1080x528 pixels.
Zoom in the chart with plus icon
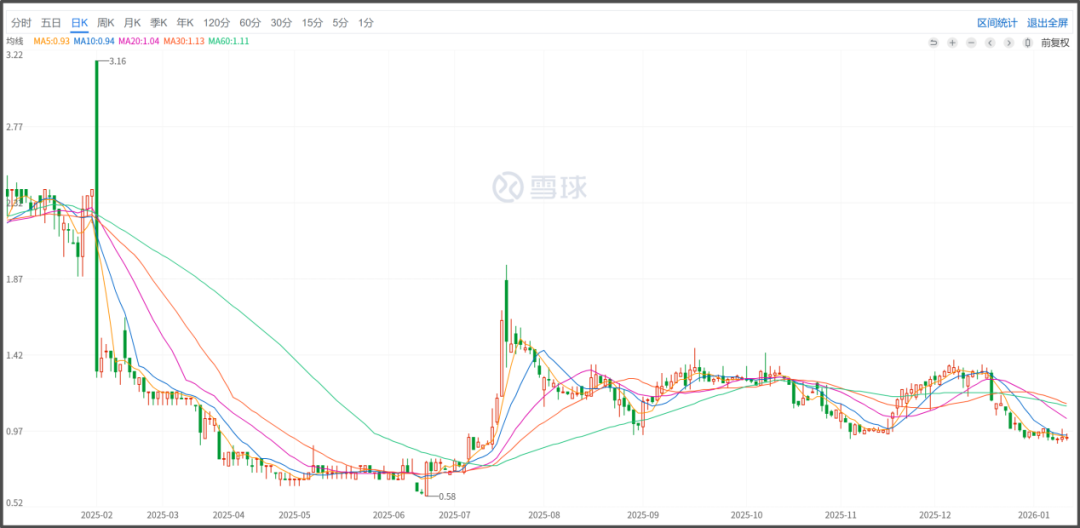click(x=952, y=42)
